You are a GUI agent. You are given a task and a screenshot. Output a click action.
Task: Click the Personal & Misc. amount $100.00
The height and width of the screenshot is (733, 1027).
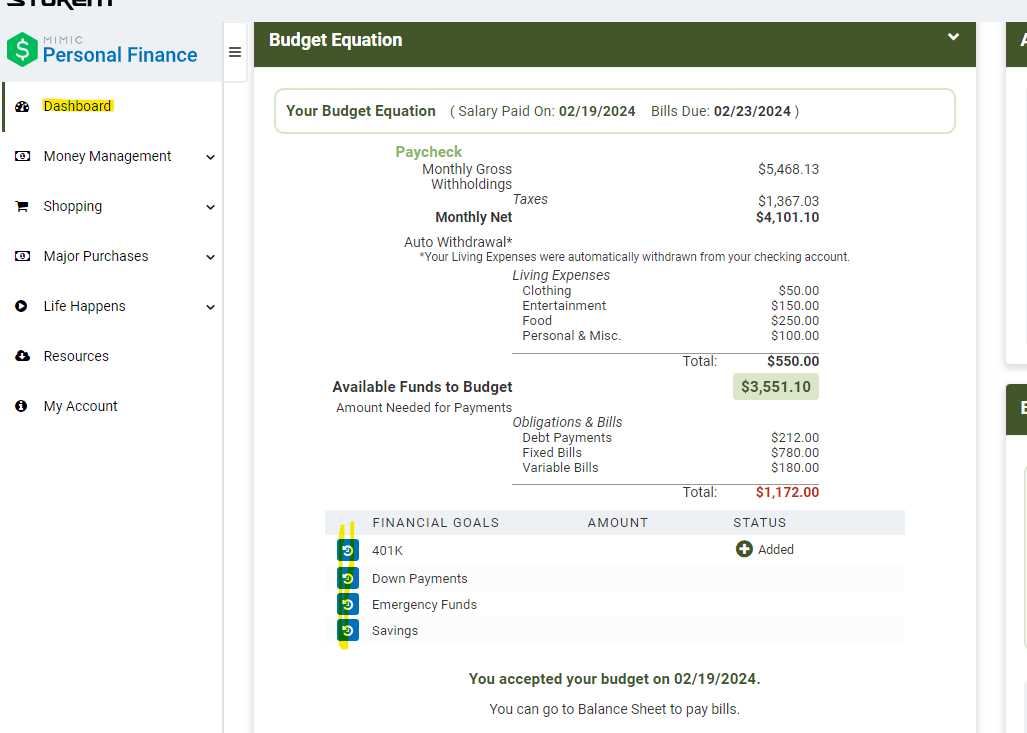[x=795, y=335]
